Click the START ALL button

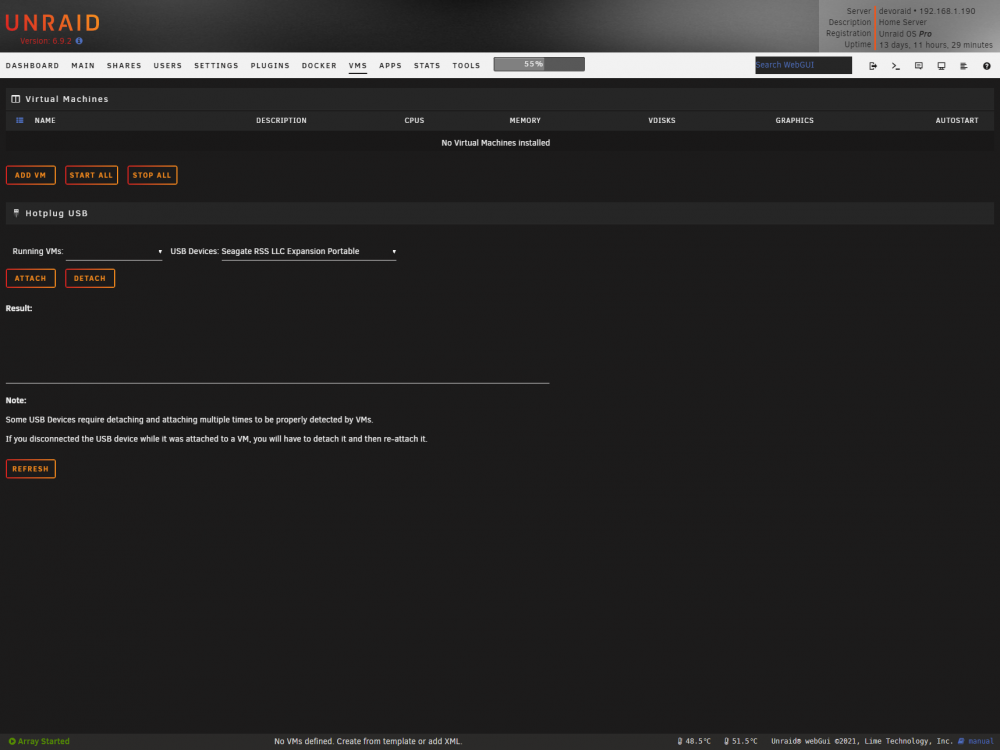pos(91,175)
